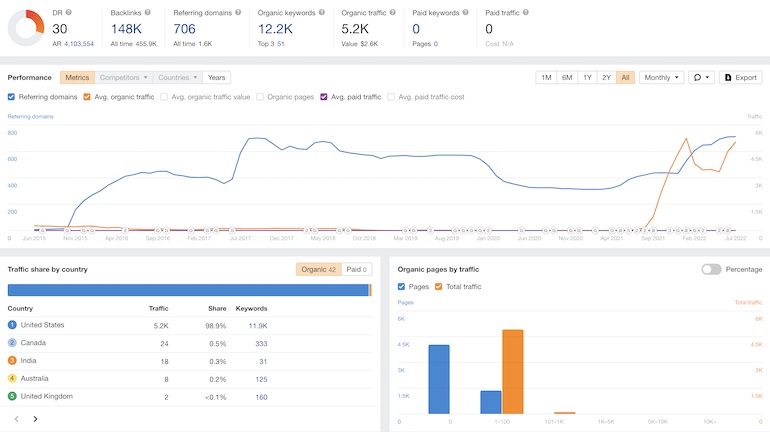Enable the Organic pages checkbox
The image size is (770, 432).
click(260, 97)
